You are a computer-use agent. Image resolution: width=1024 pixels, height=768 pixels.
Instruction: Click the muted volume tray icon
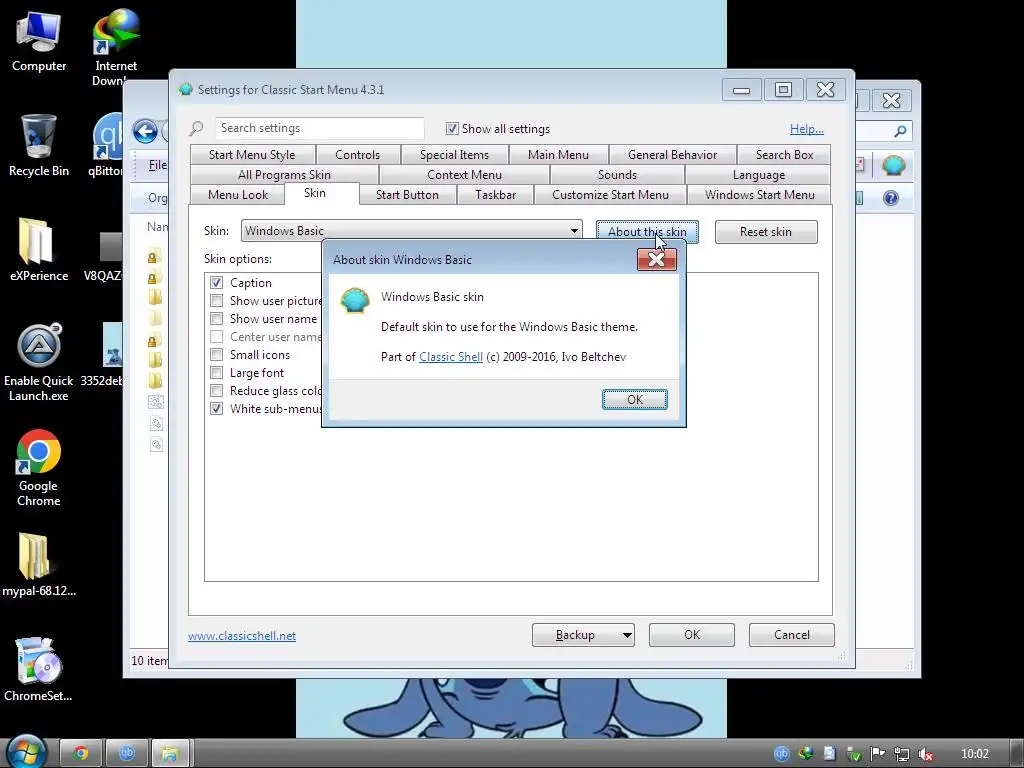[925, 754]
